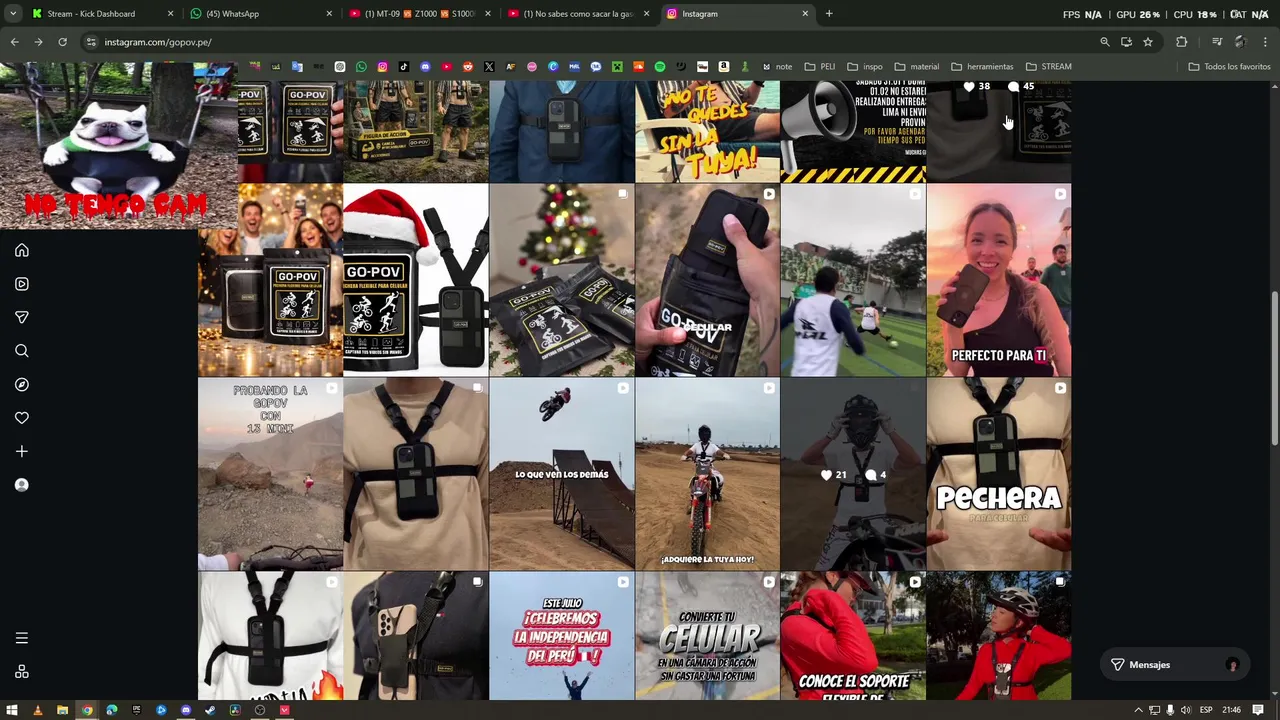The height and width of the screenshot is (720, 1280).
Task: Open the 'PERFECTO PARA TI' reel
Action: click(998, 280)
